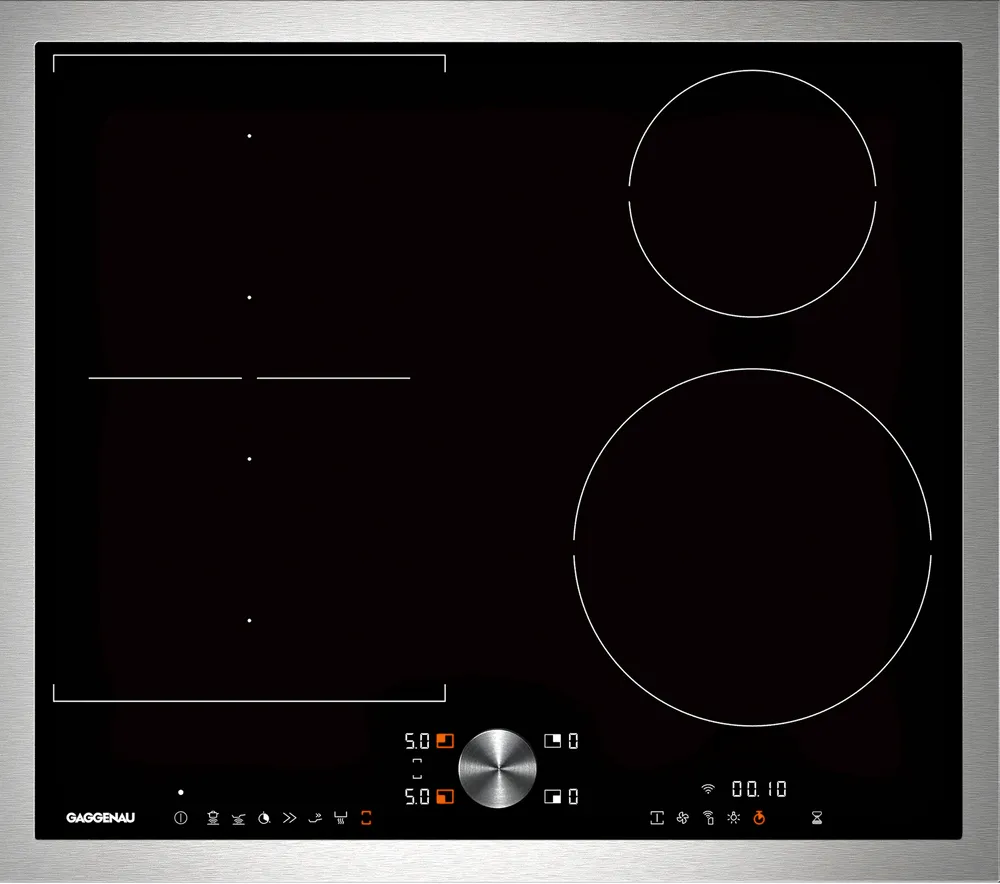
Task: Tap the child lock symbol
Action: (657, 817)
